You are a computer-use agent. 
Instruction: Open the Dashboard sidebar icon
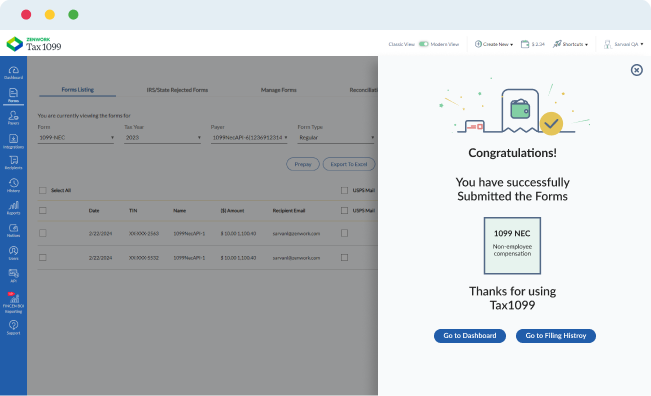13,73
